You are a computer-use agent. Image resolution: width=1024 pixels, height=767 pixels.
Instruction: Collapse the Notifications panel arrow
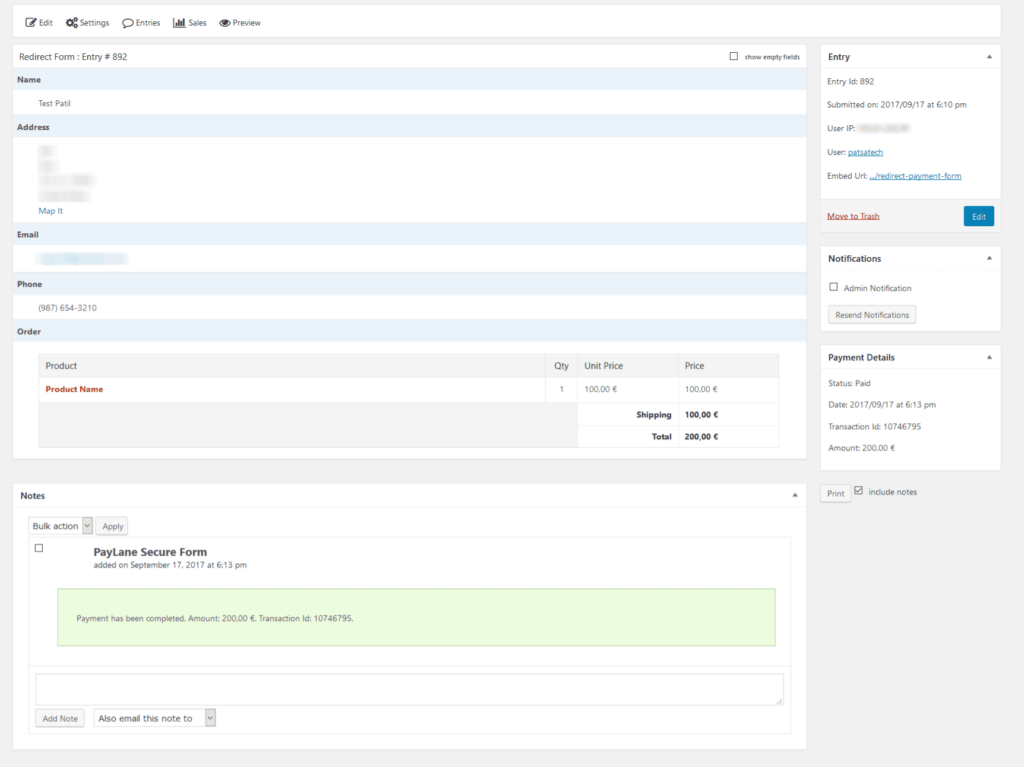coord(989,258)
